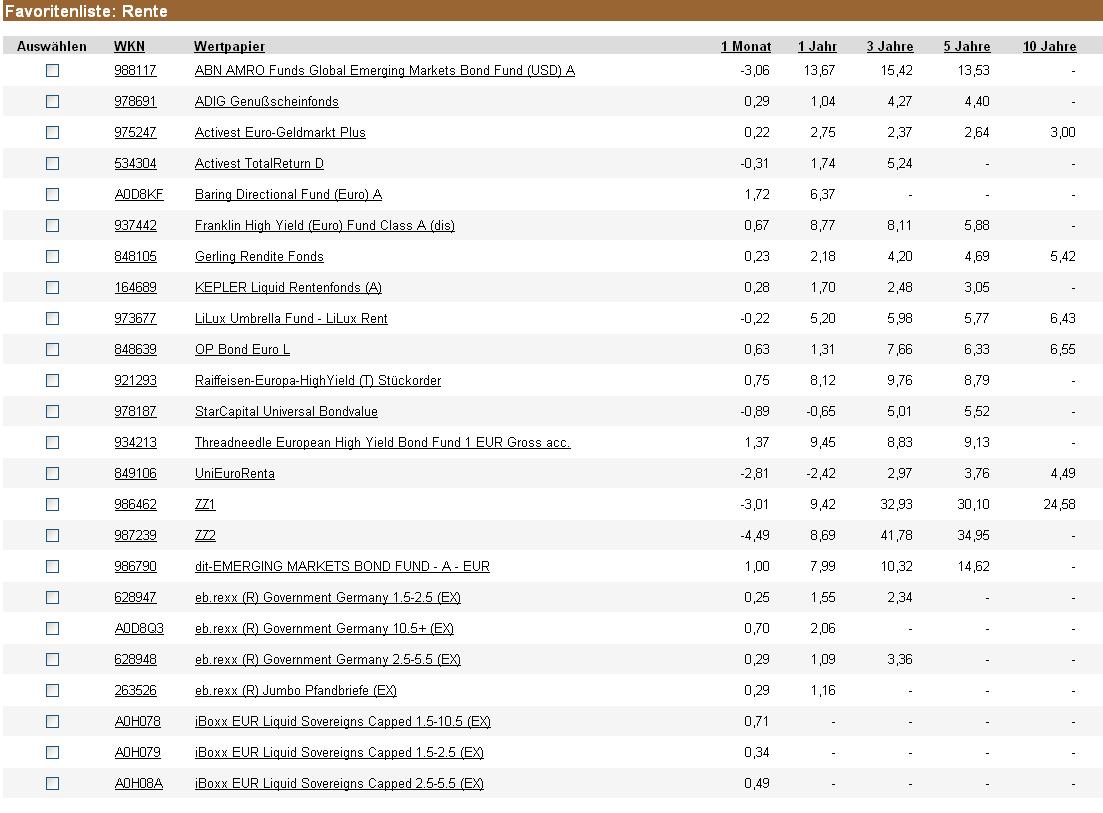Select the Baring Directional Fund row checkbox
Image resolution: width=1103 pixels, height=813 pixels.
[52, 194]
